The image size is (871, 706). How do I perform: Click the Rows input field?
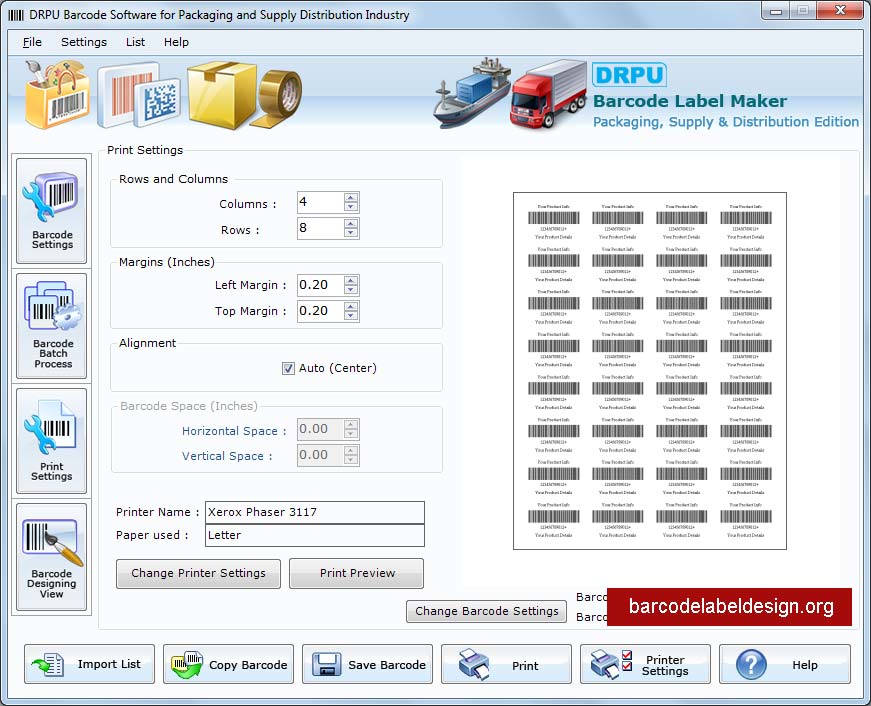point(321,228)
